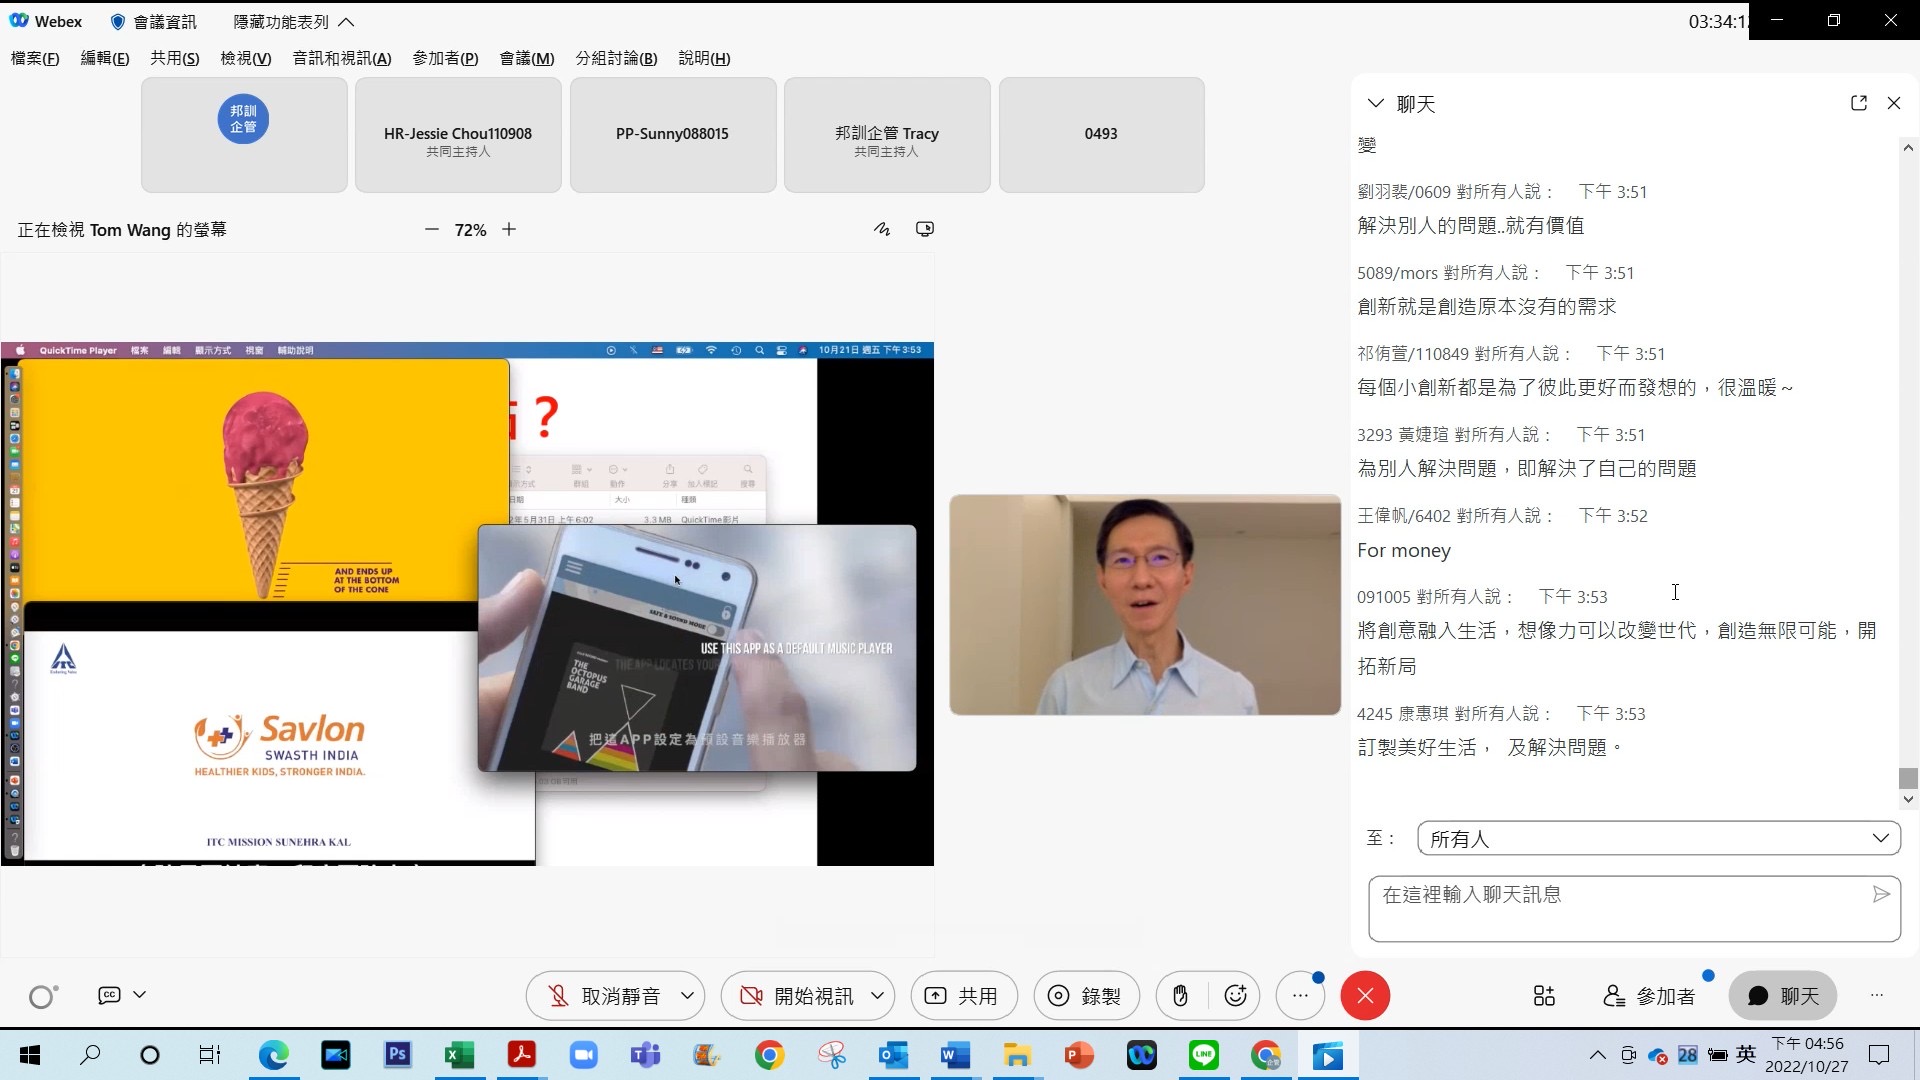This screenshot has height=1080, width=1920.
Task: Click the 錄製 record button
Action: pyautogui.click(x=1086, y=996)
